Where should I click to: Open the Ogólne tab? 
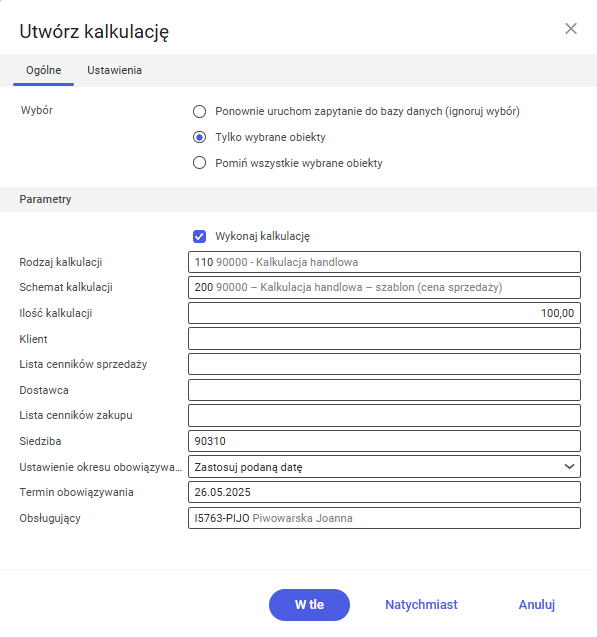(43, 70)
